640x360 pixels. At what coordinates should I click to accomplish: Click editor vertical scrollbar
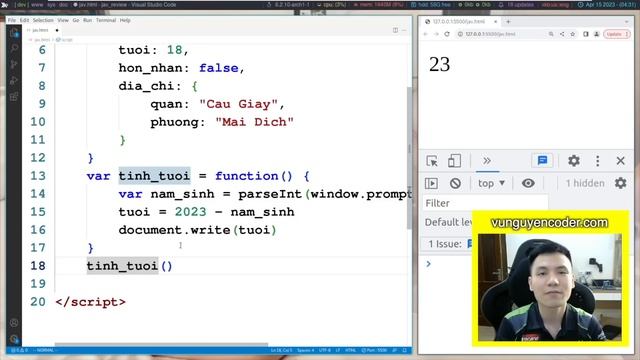[x=409, y=158]
